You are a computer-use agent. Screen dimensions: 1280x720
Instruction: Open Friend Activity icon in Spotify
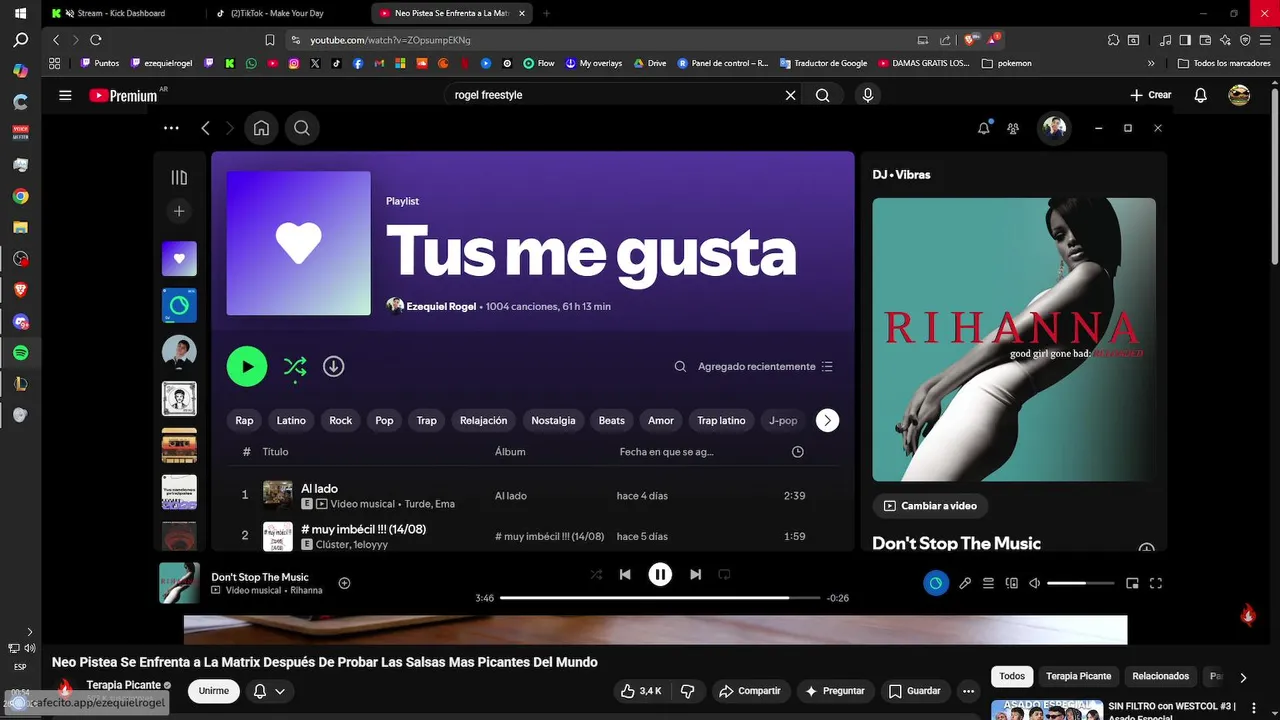[x=1013, y=128]
